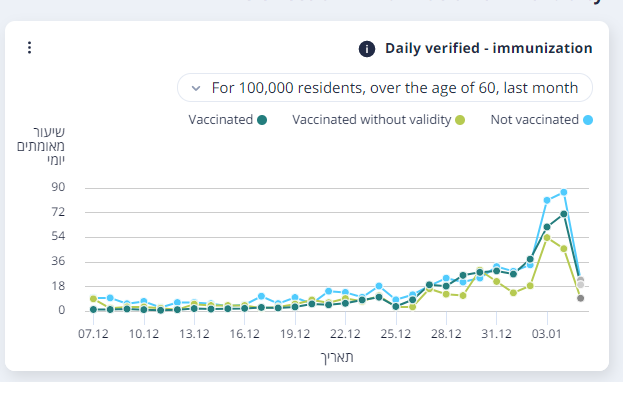The width and height of the screenshot is (623, 409).
Task: Click the 03.01 date axis label
Action: click(547, 333)
